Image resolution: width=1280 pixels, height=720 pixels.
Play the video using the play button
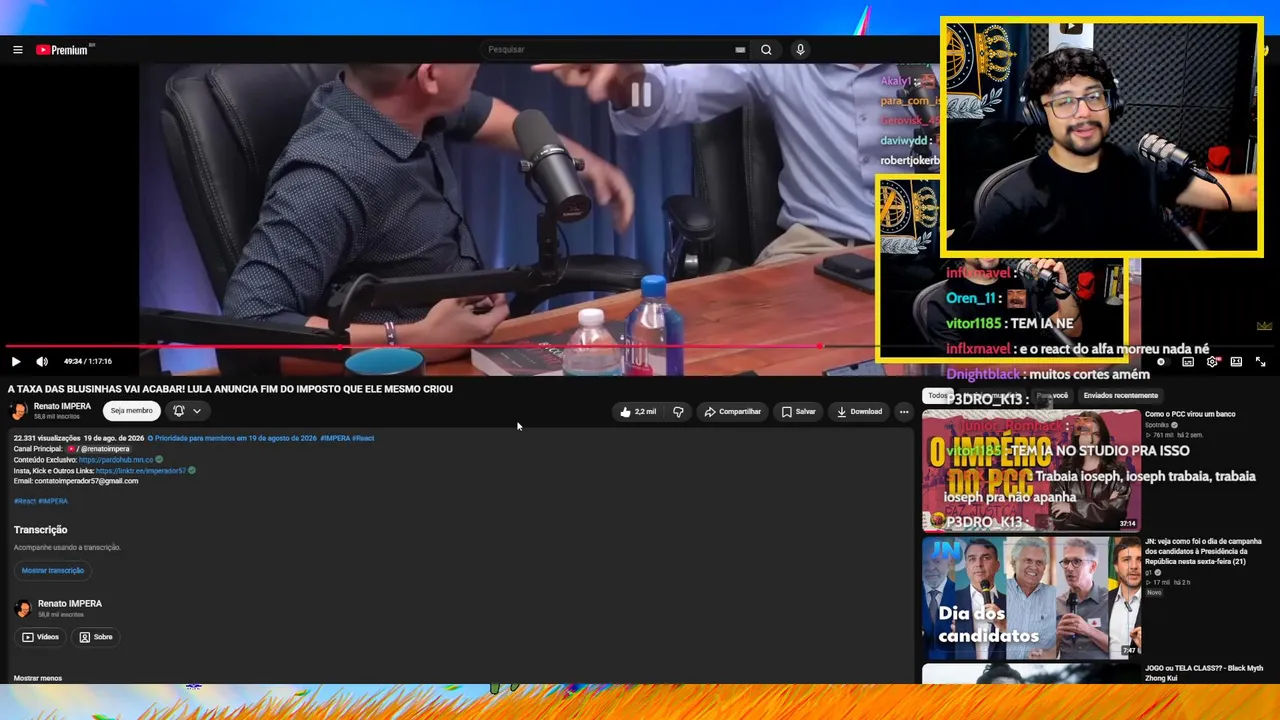click(16, 362)
